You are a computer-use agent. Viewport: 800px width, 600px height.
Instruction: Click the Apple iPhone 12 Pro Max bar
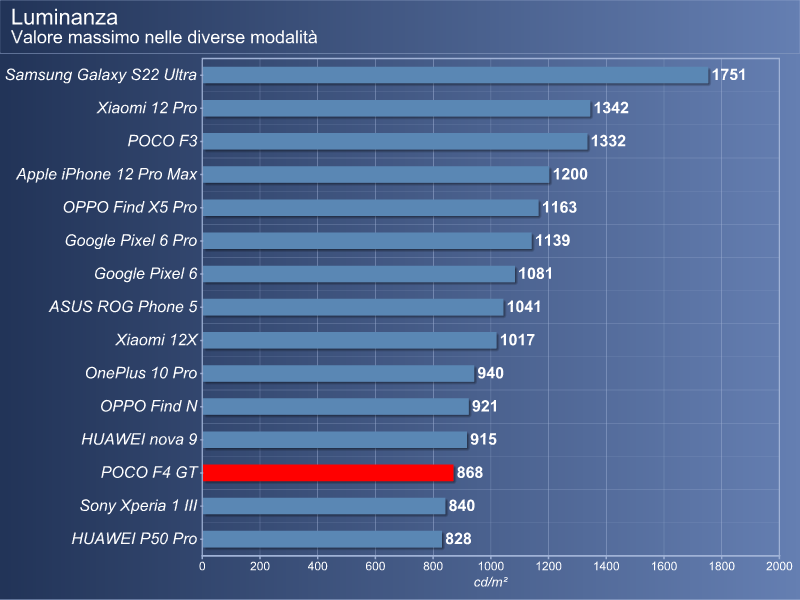click(x=376, y=174)
